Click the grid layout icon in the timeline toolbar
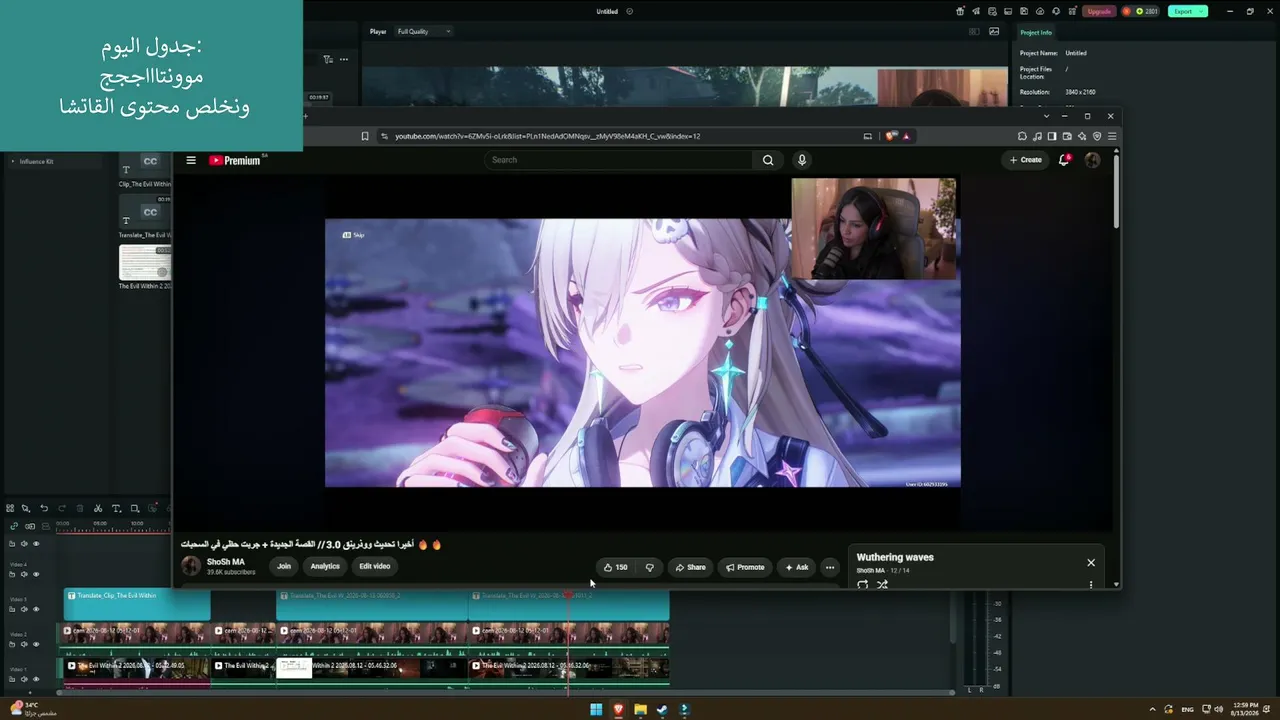Screen dimensions: 1280x720 [10, 508]
